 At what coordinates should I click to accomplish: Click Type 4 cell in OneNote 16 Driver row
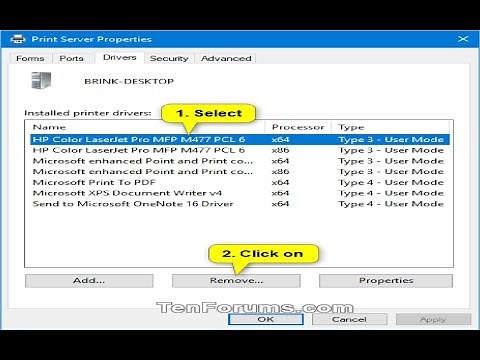click(391, 204)
